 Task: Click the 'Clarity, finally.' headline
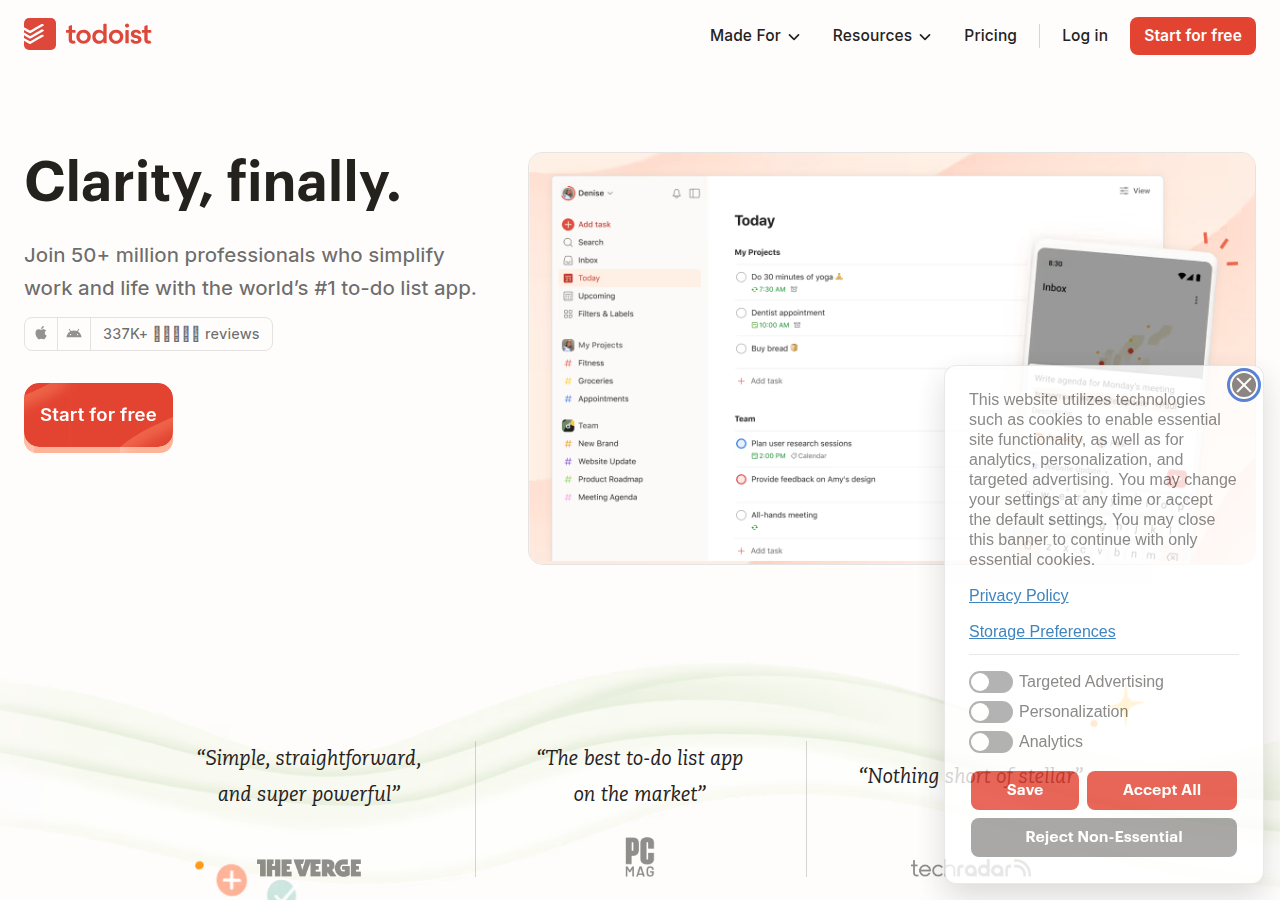212,181
